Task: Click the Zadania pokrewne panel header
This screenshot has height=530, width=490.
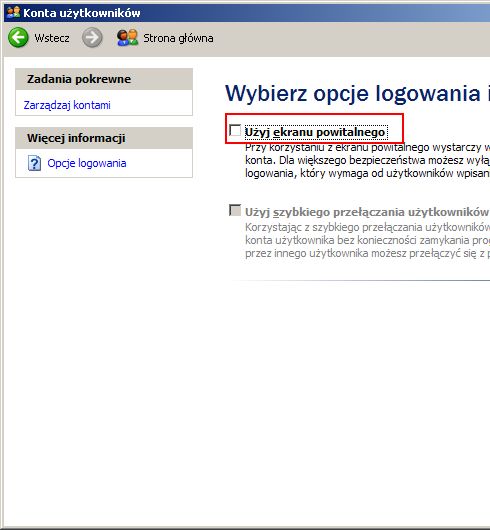Action: pyautogui.click(x=104, y=79)
